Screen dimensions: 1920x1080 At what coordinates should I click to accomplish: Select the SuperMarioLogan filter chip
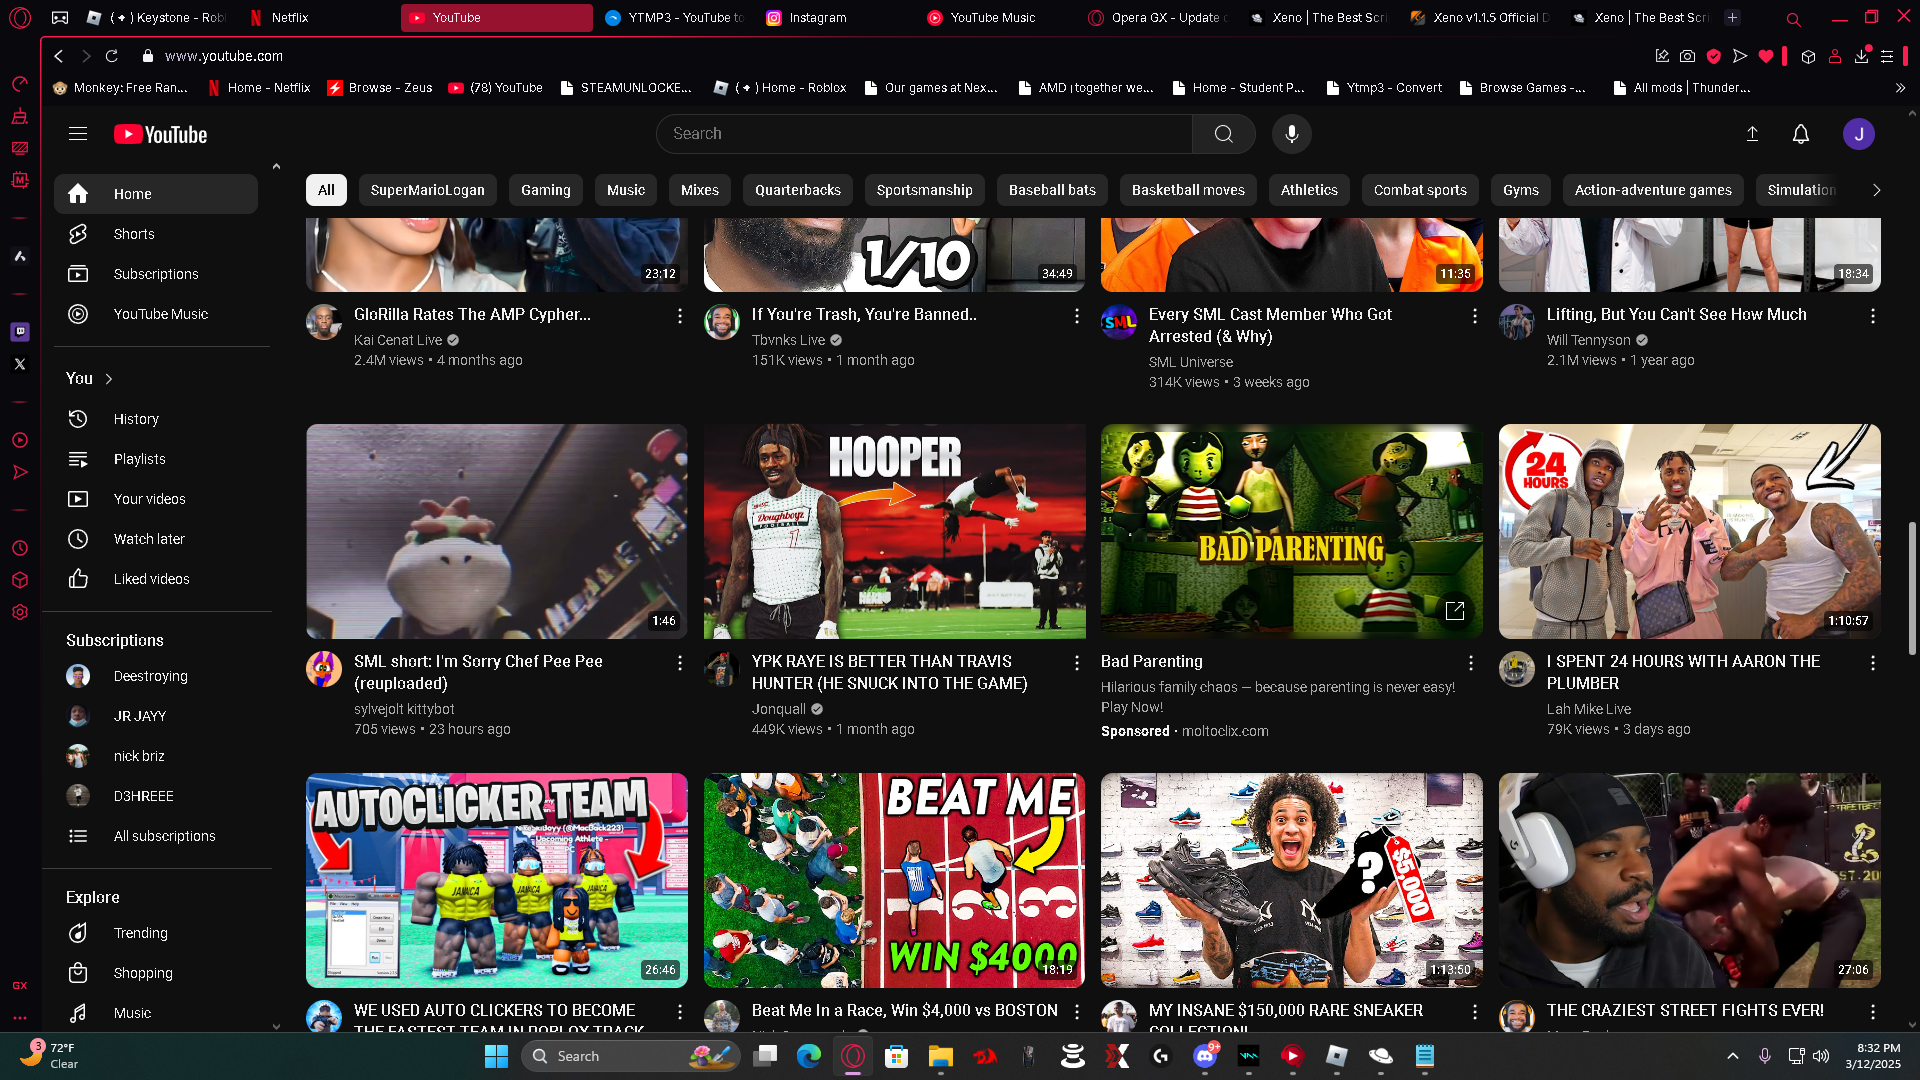click(x=427, y=190)
